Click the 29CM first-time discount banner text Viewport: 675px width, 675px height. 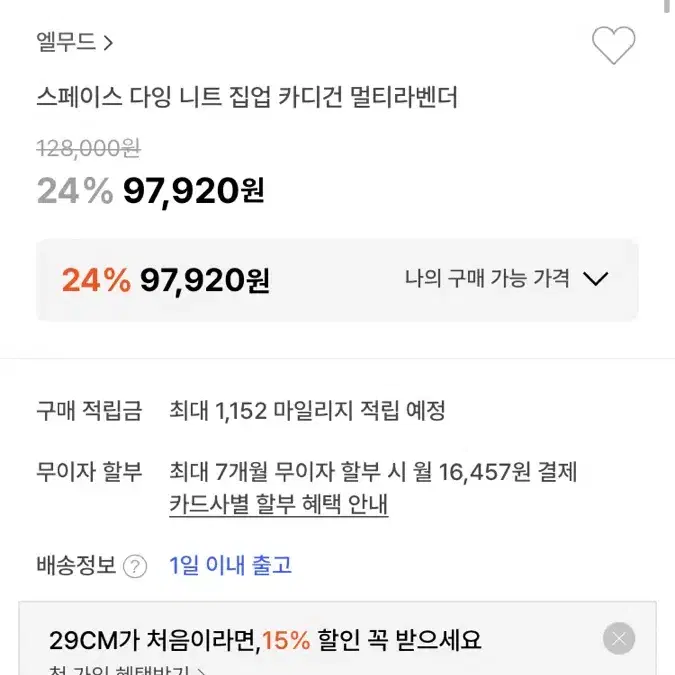(265, 640)
